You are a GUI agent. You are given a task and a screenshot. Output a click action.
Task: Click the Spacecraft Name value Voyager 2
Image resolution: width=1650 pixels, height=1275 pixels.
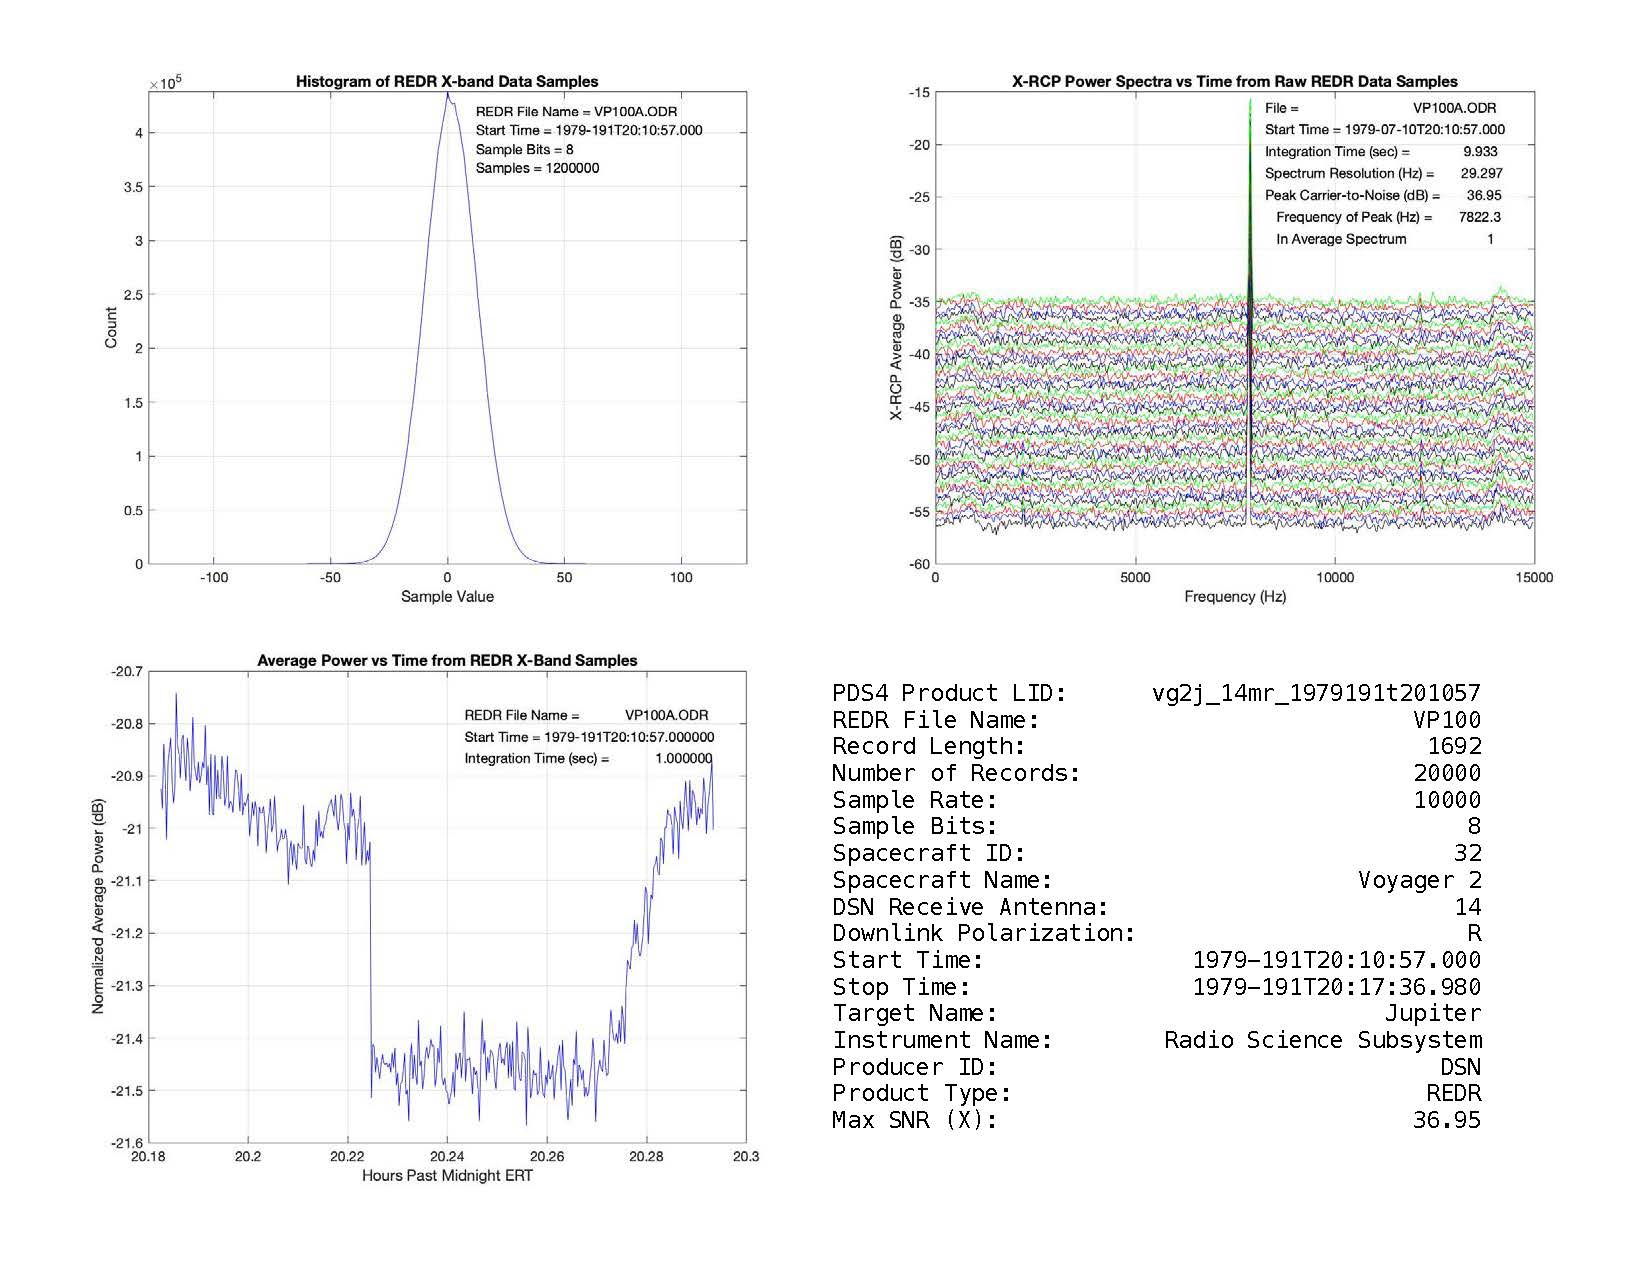1419,880
